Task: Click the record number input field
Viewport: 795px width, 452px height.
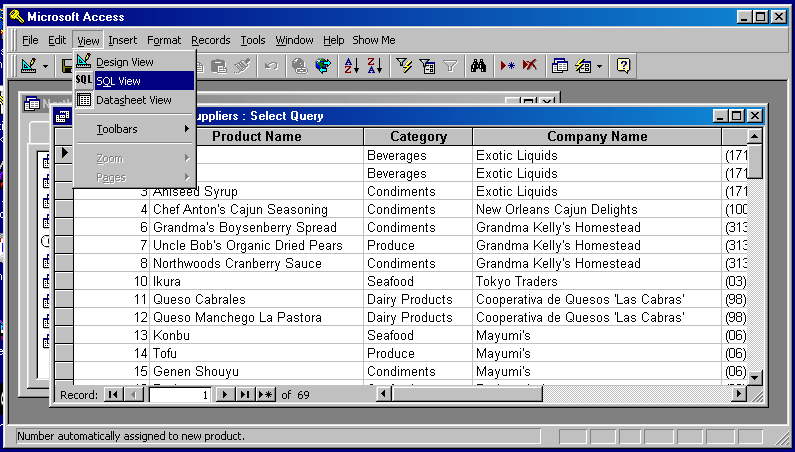Action: click(x=180, y=395)
